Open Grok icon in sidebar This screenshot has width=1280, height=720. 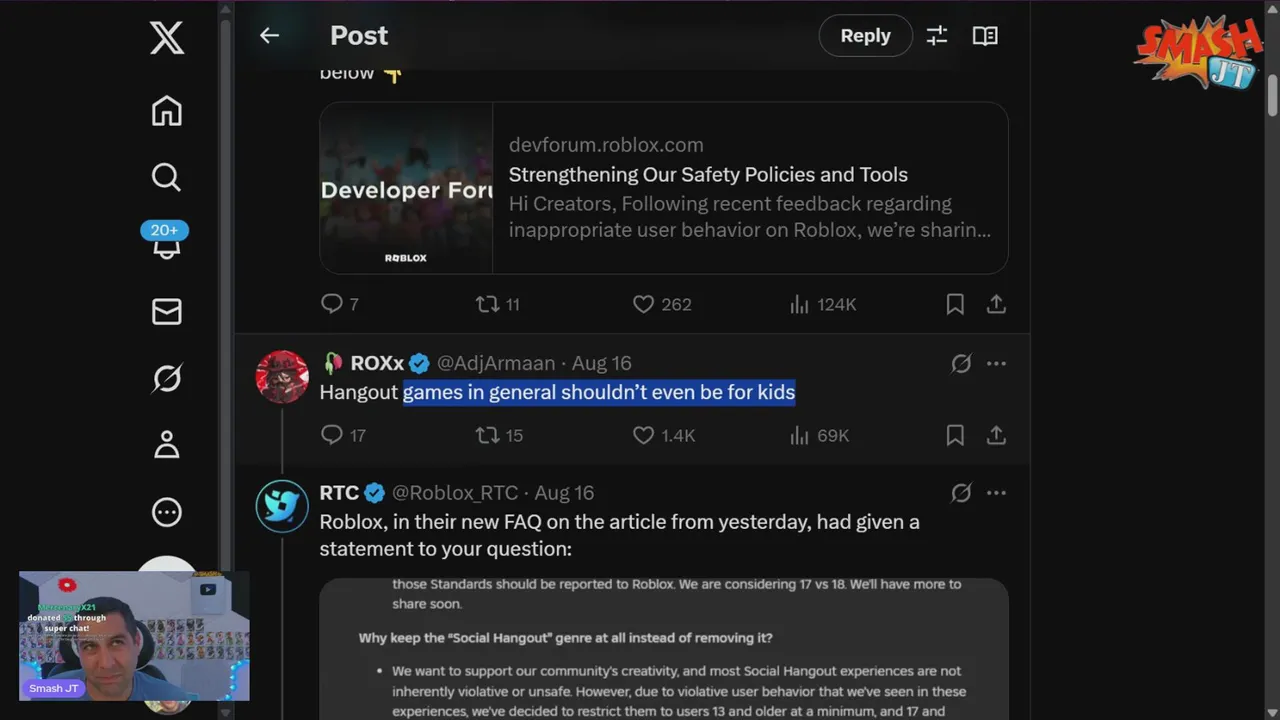(166, 378)
